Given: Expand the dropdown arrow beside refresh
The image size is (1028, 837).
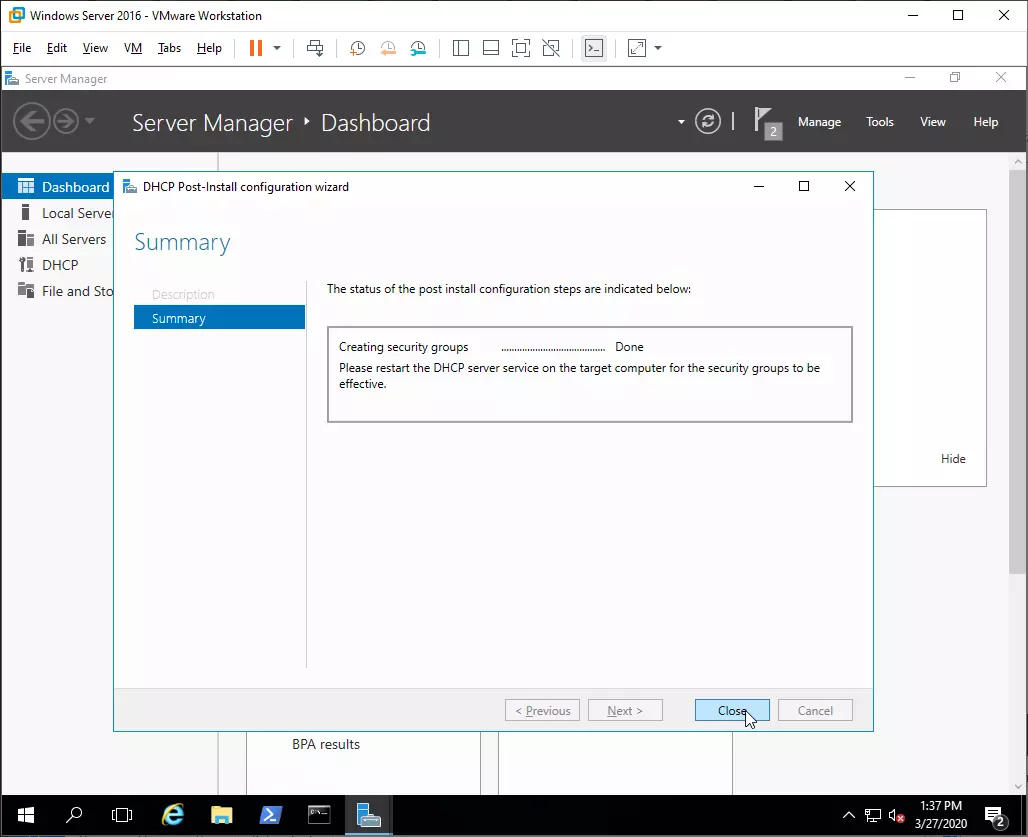Looking at the screenshot, I should point(681,122).
